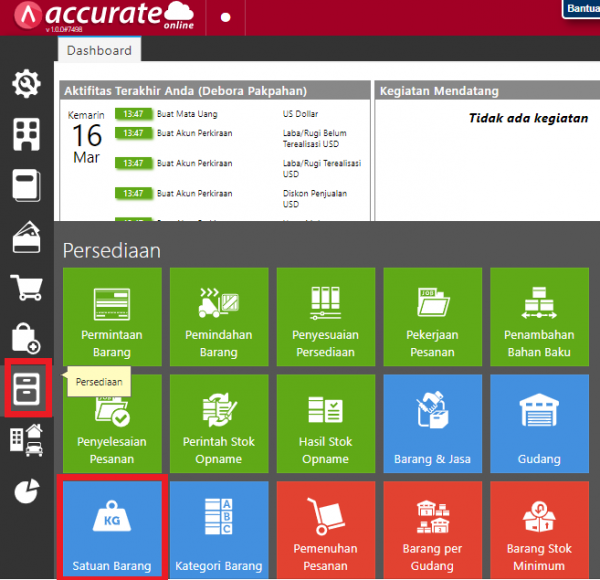Image resolution: width=600 pixels, height=580 pixels.
Task: Open the shopping cart sidebar module
Action: click(x=26, y=287)
